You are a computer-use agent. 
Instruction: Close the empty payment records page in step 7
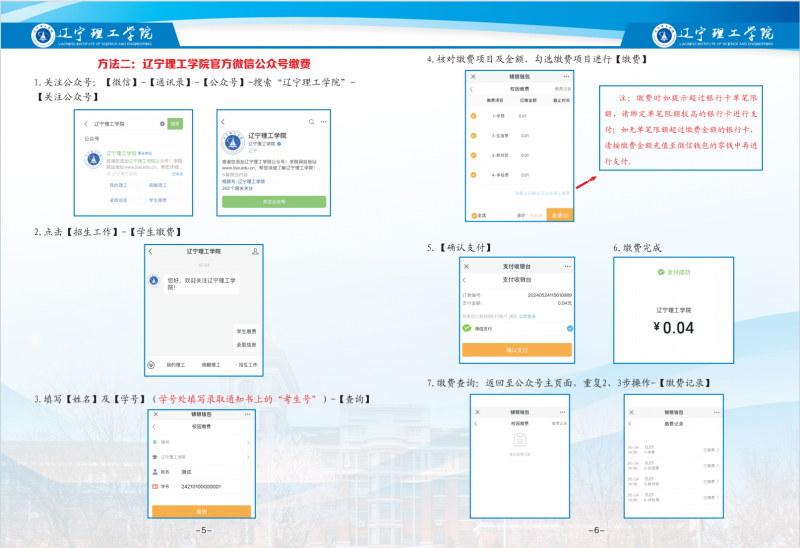click(x=478, y=412)
